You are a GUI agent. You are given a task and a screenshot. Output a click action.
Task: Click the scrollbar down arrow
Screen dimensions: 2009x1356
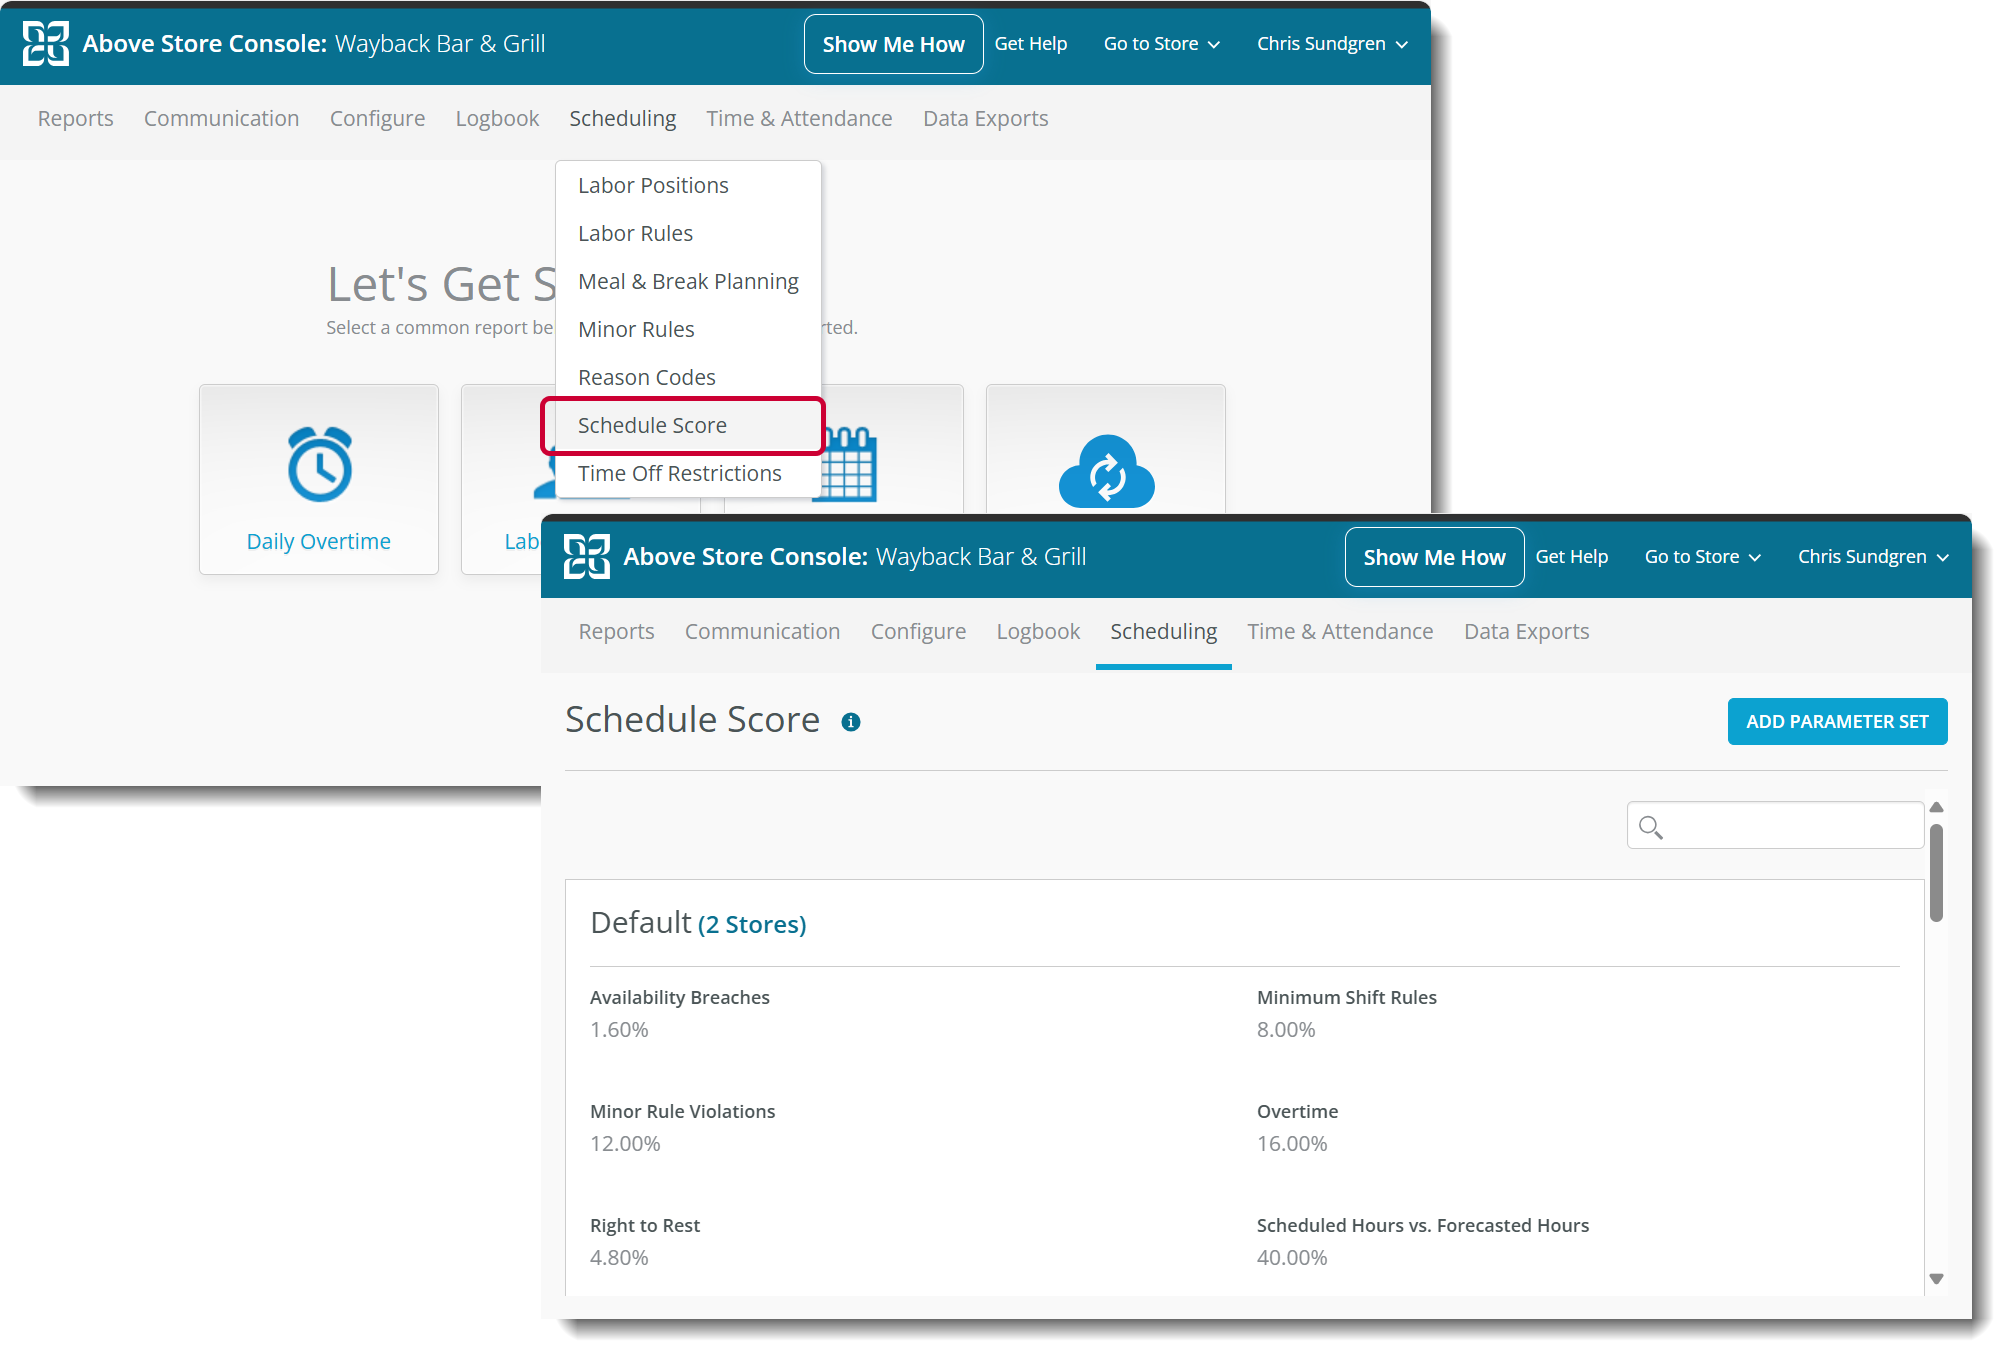pyautogui.click(x=1936, y=1279)
